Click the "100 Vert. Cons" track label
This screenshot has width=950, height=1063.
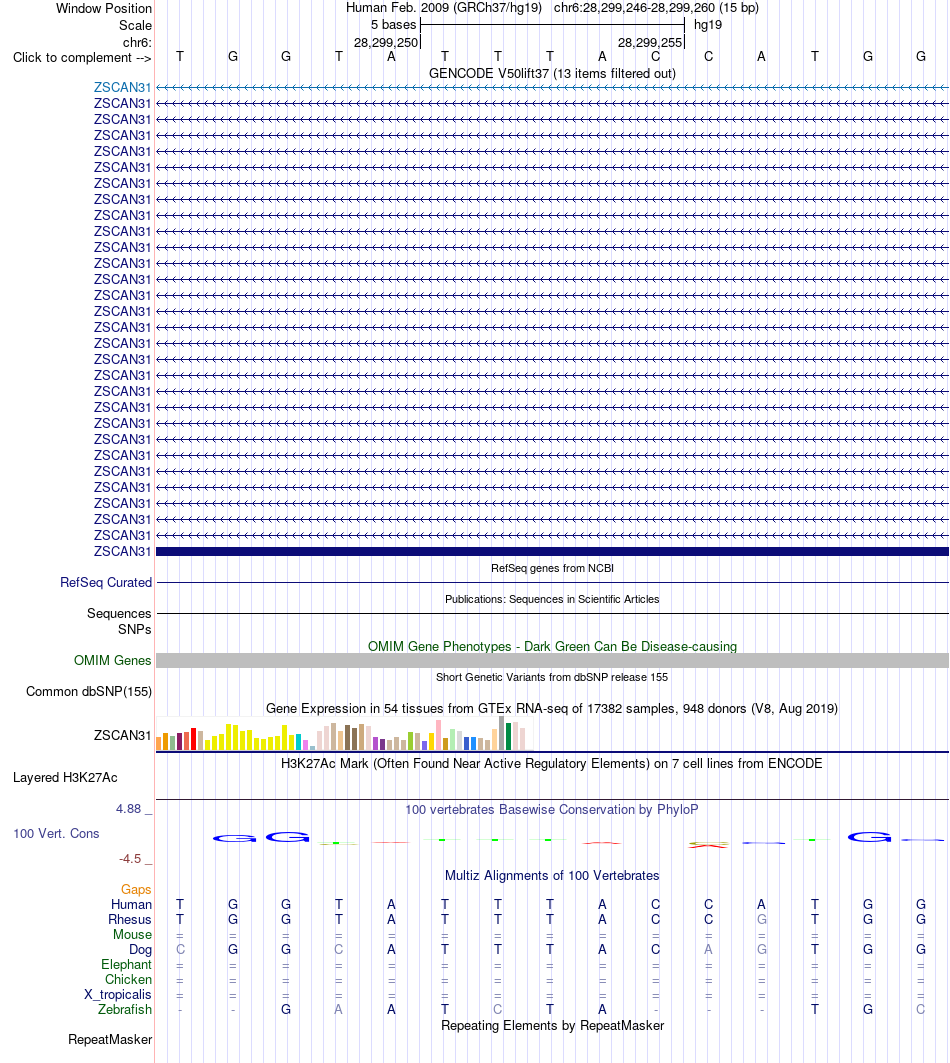coord(56,834)
